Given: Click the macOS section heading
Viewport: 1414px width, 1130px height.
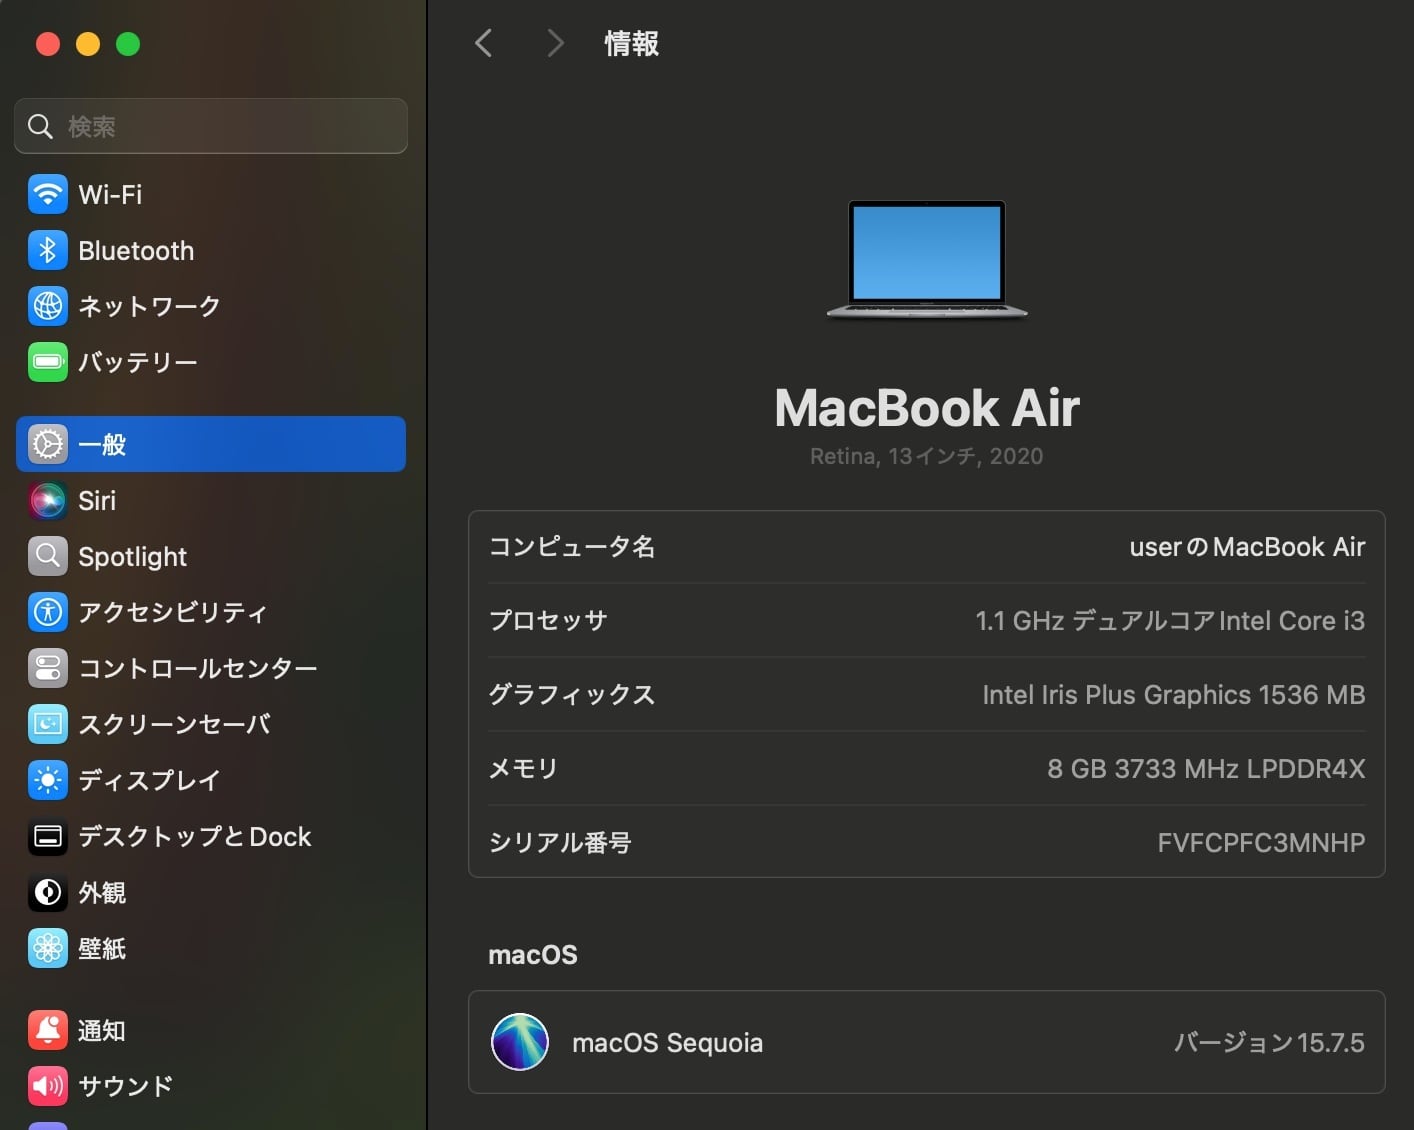Looking at the screenshot, I should (x=533, y=955).
